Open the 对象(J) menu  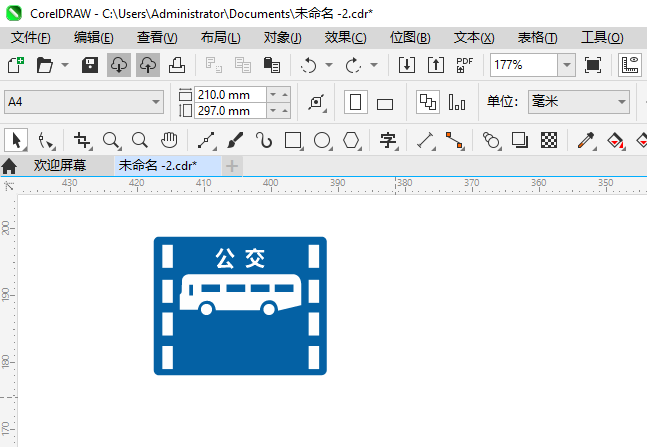point(283,38)
